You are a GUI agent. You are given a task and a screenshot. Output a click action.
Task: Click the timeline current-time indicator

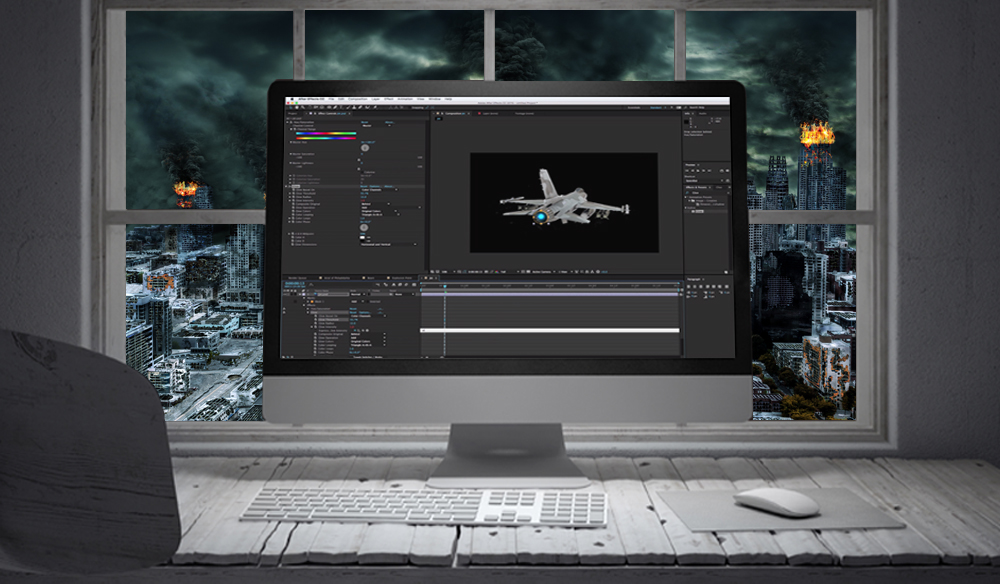pos(445,286)
